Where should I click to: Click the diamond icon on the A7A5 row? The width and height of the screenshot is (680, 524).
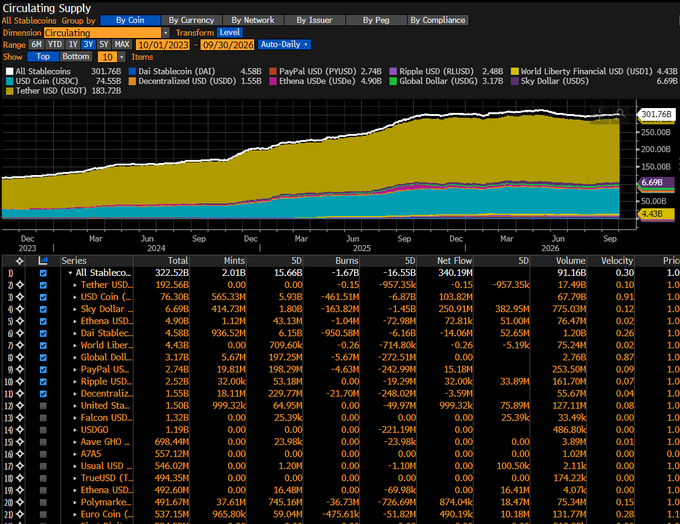pos(20,454)
